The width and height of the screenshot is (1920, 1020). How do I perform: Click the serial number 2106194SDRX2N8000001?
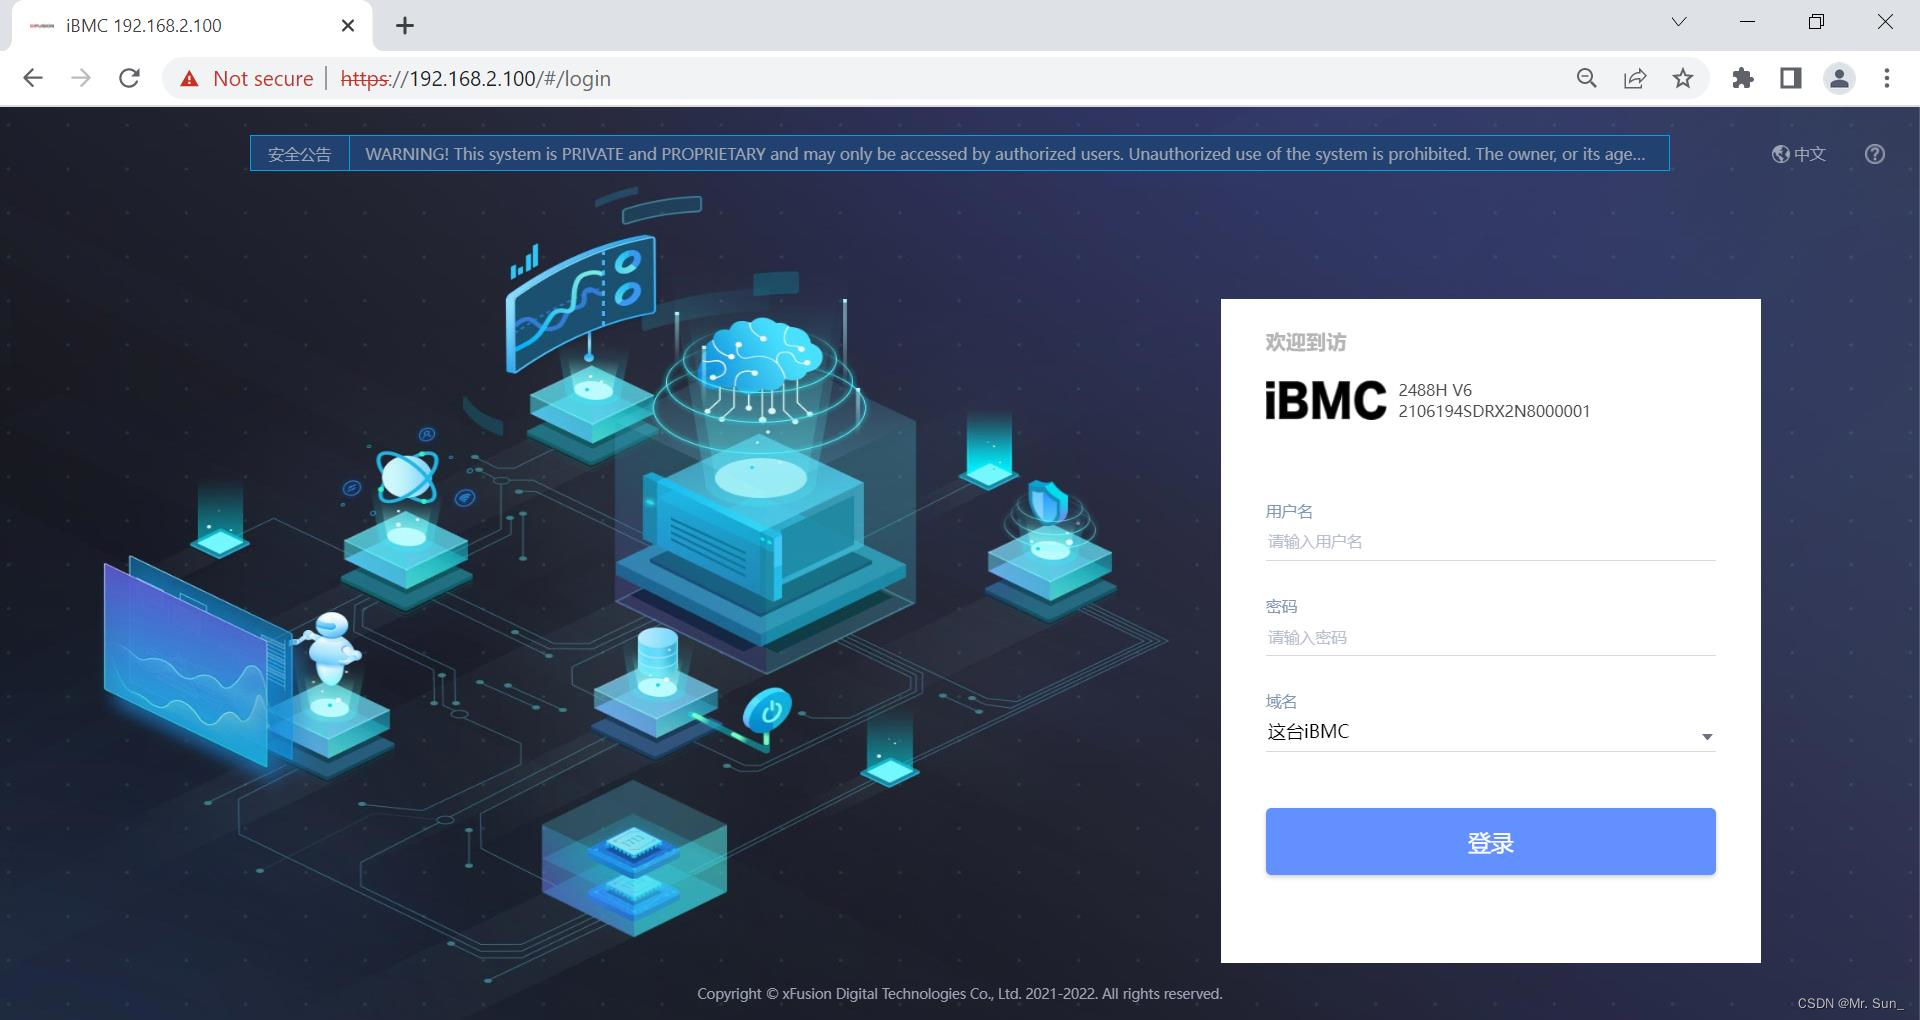coord(1494,411)
